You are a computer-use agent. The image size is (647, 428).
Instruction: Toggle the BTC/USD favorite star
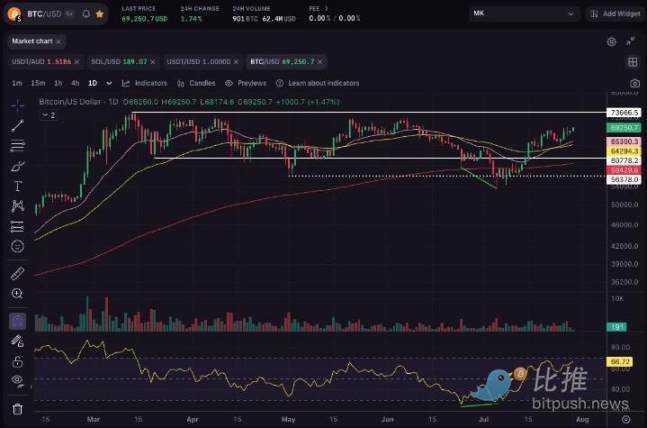point(99,14)
